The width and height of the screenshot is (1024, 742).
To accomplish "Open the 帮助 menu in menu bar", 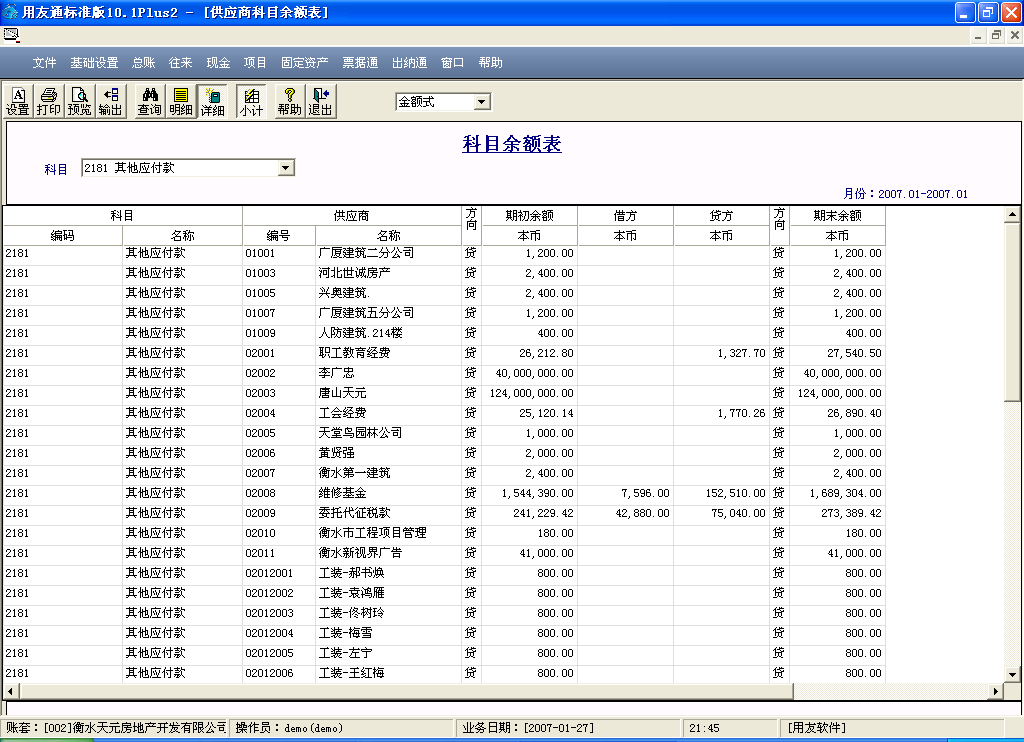I will coord(490,63).
